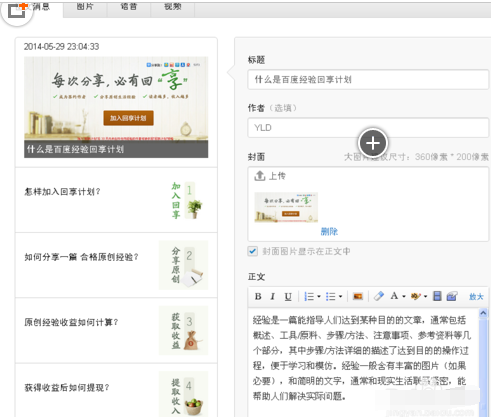Click the 分享原创 thumbnail numbered 2

coord(184,265)
